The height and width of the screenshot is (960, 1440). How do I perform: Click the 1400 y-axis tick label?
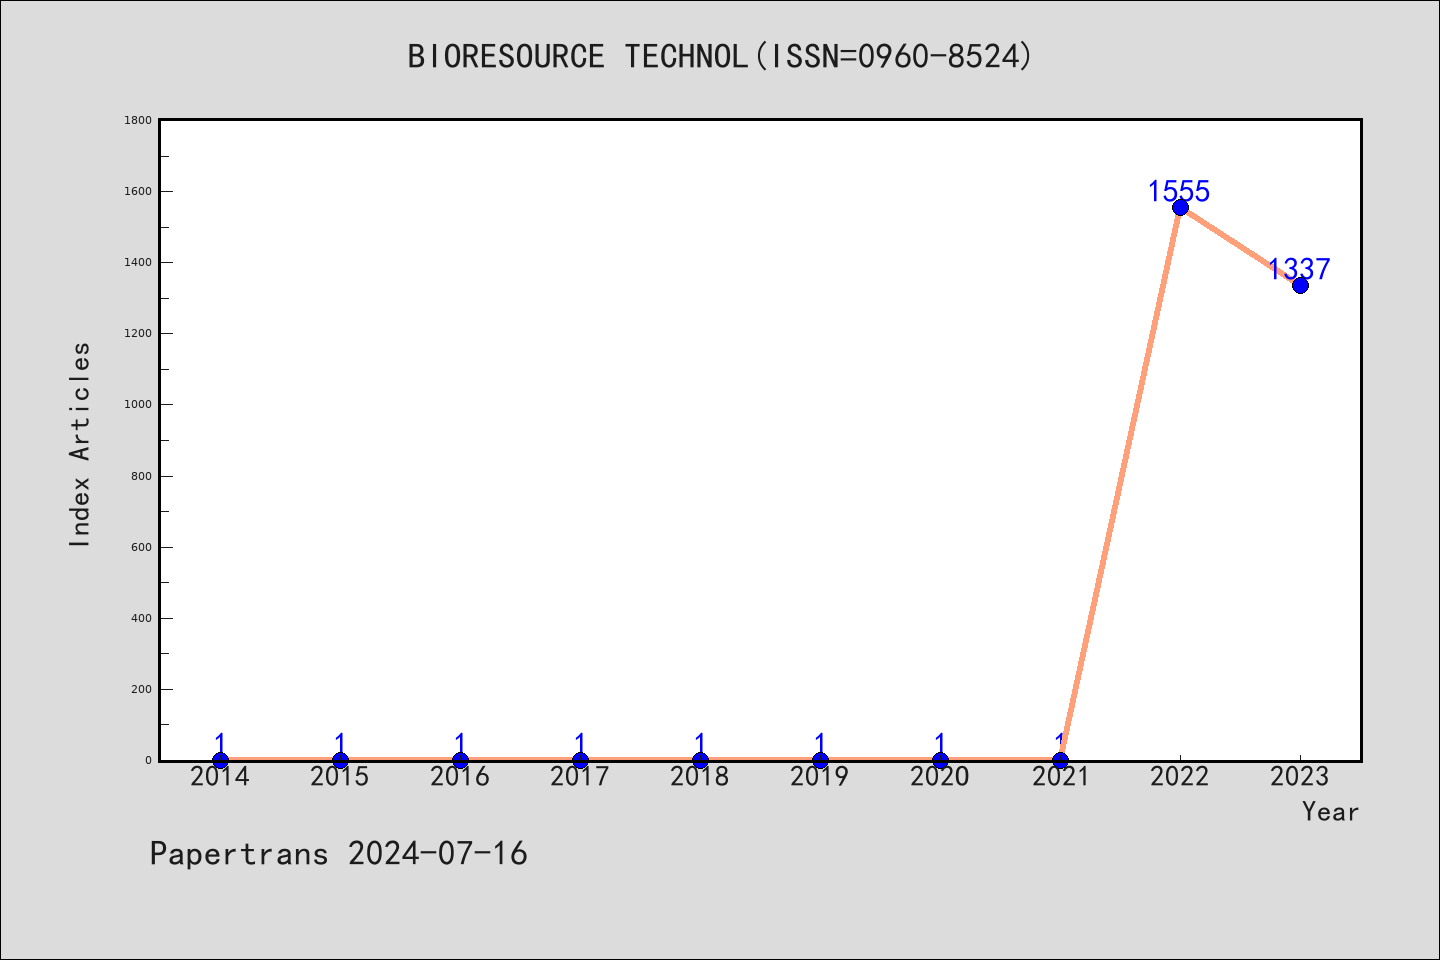coord(138,262)
